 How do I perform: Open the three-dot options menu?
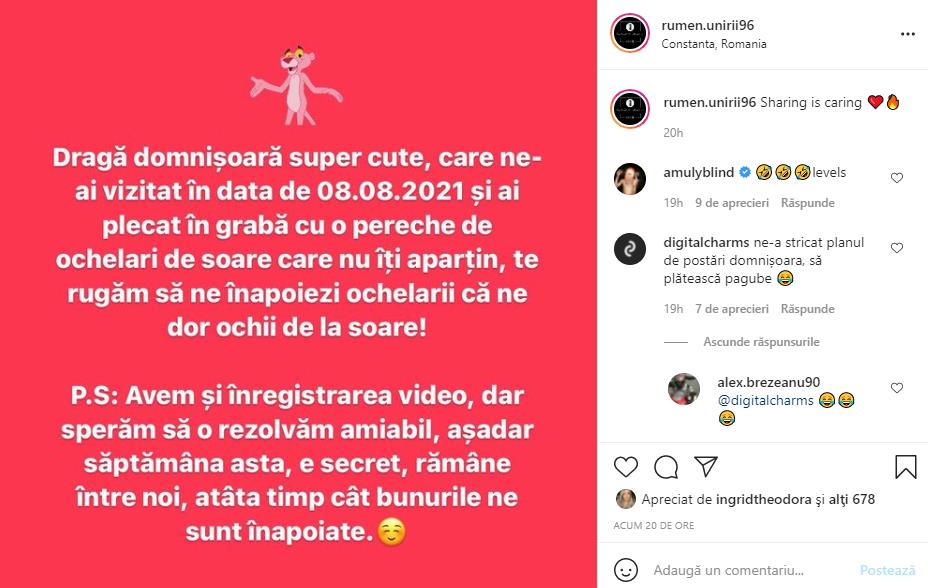coord(908,34)
